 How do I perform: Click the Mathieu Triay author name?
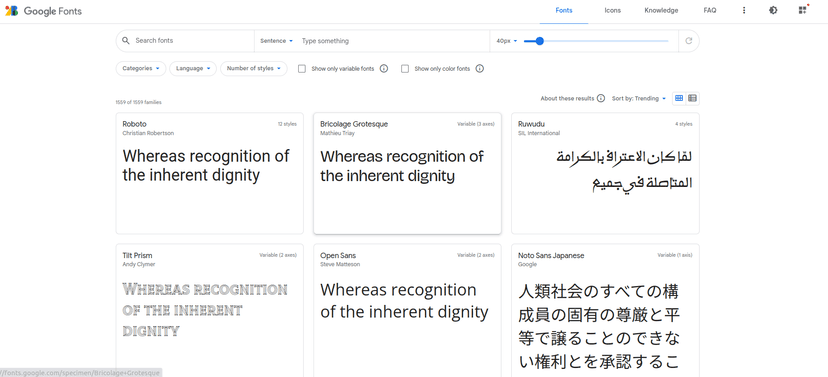(x=337, y=133)
